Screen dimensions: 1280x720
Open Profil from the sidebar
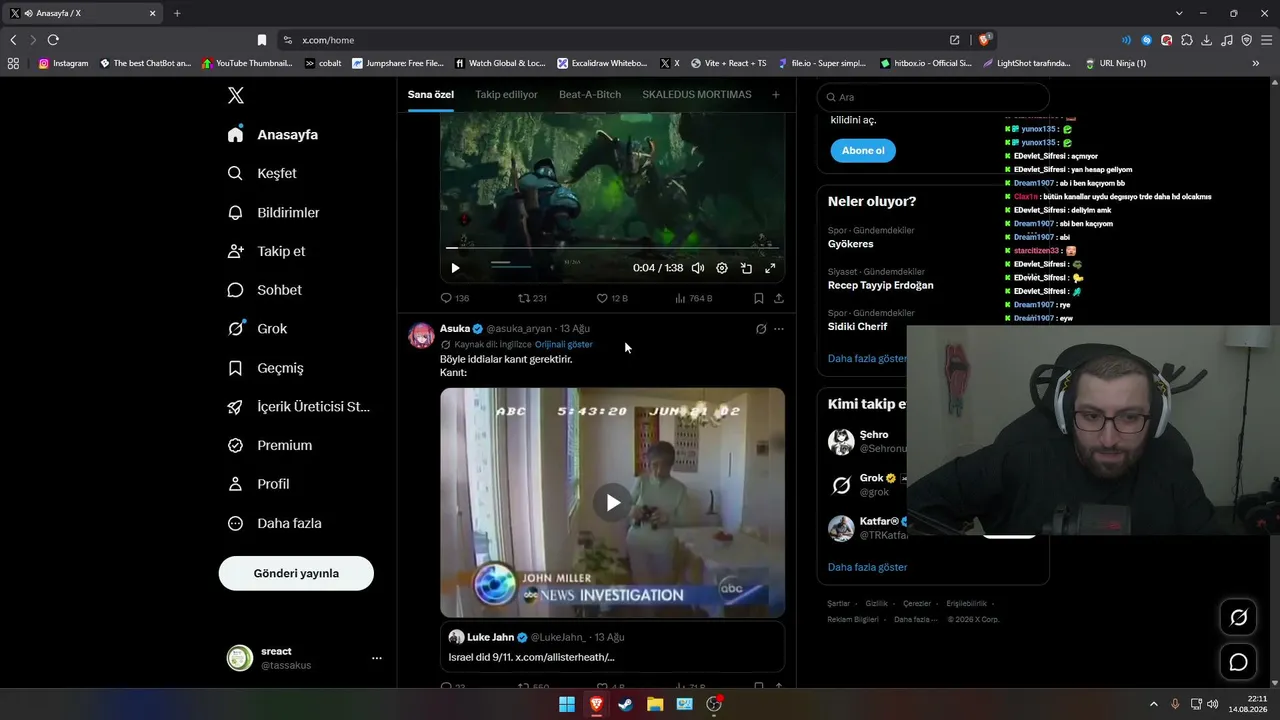click(259, 484)
